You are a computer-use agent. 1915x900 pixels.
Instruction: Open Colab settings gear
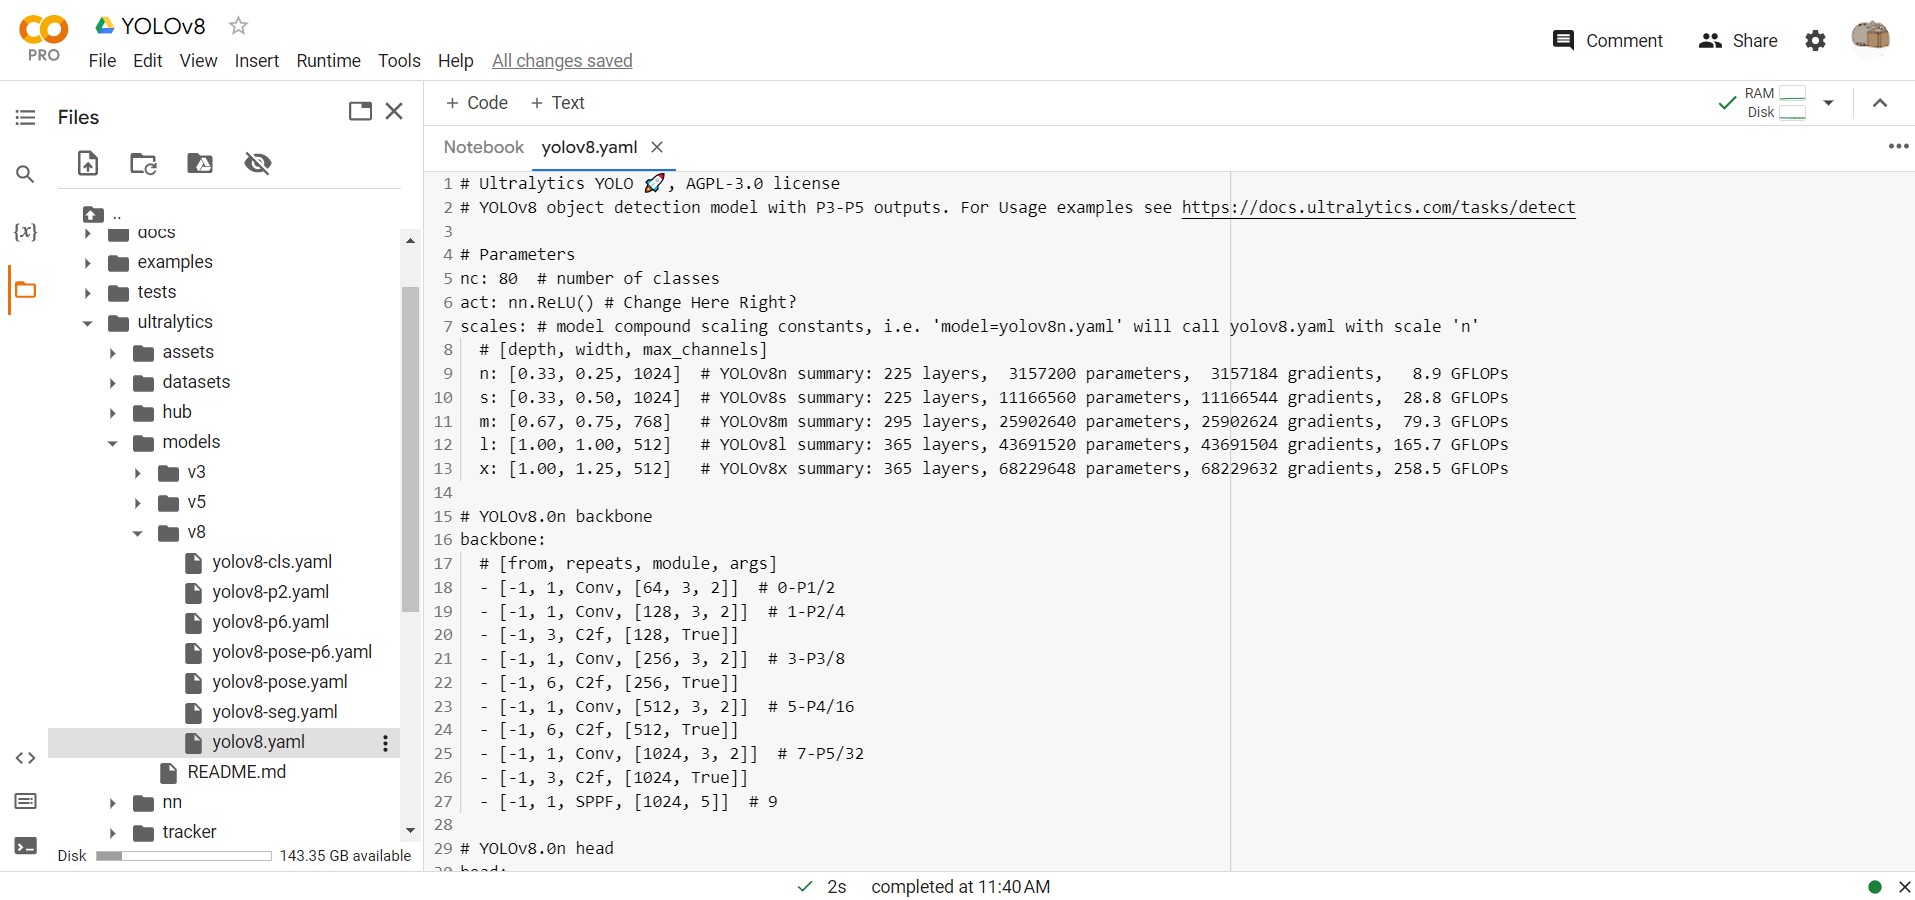pos(1815,40)
